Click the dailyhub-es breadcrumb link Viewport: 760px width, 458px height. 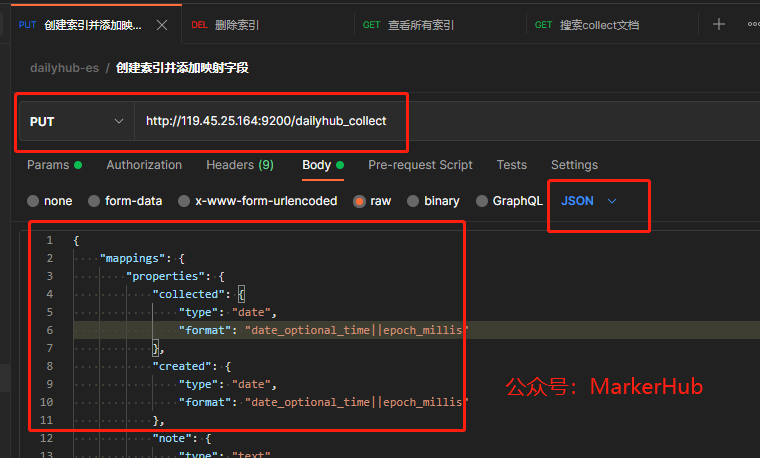pos(64,68)
